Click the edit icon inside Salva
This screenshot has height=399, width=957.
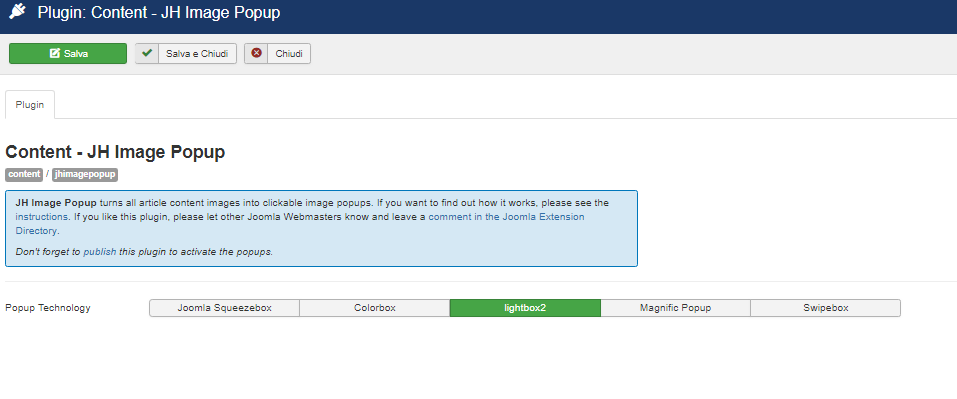point(54,53)
